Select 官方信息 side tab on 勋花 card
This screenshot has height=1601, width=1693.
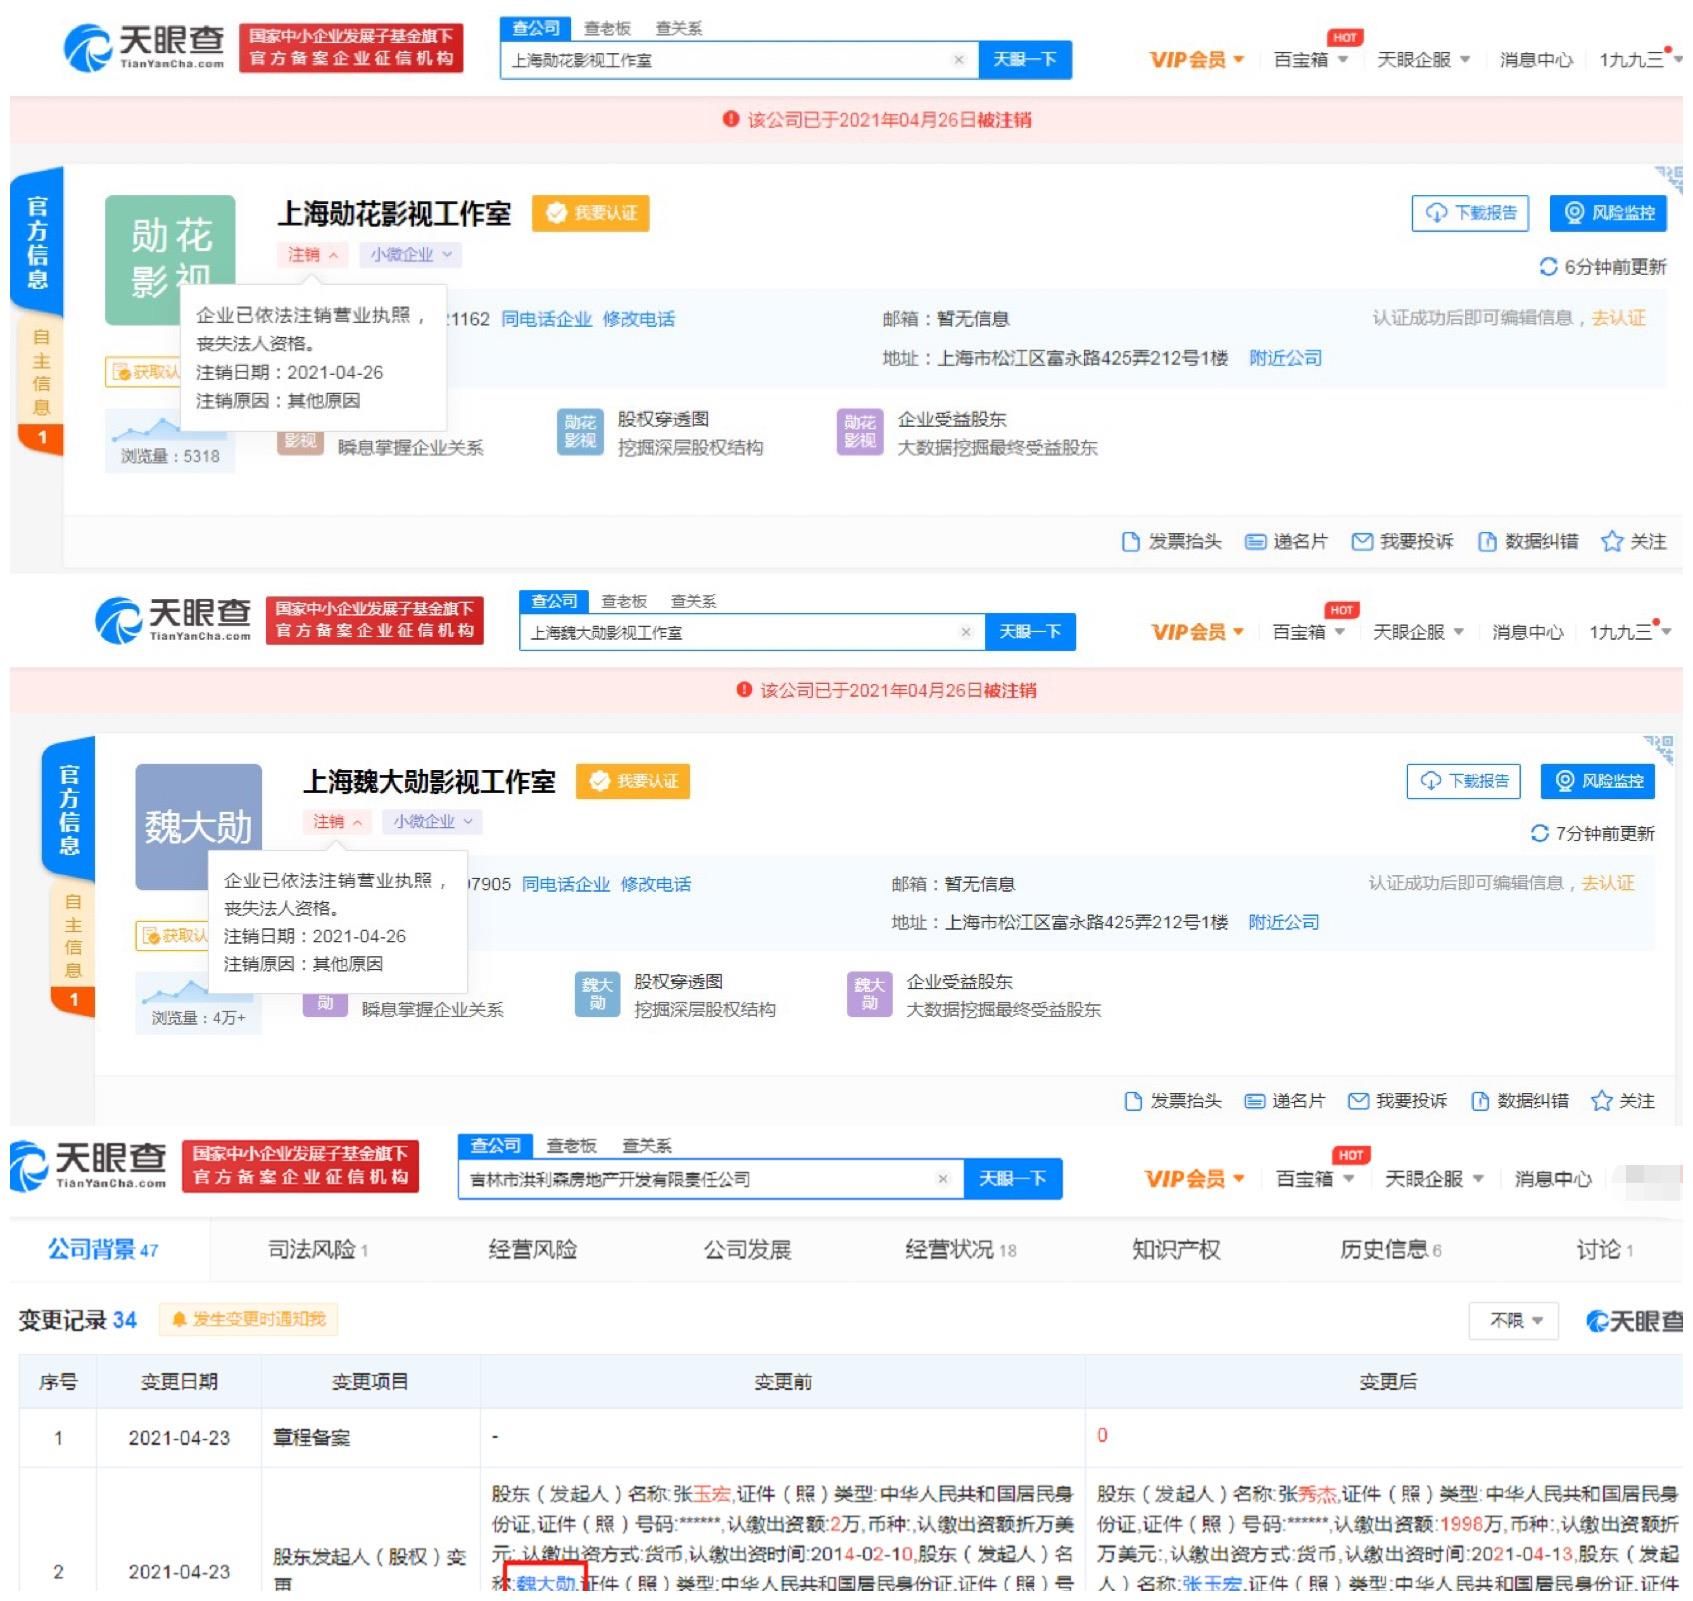click(38, 241)
